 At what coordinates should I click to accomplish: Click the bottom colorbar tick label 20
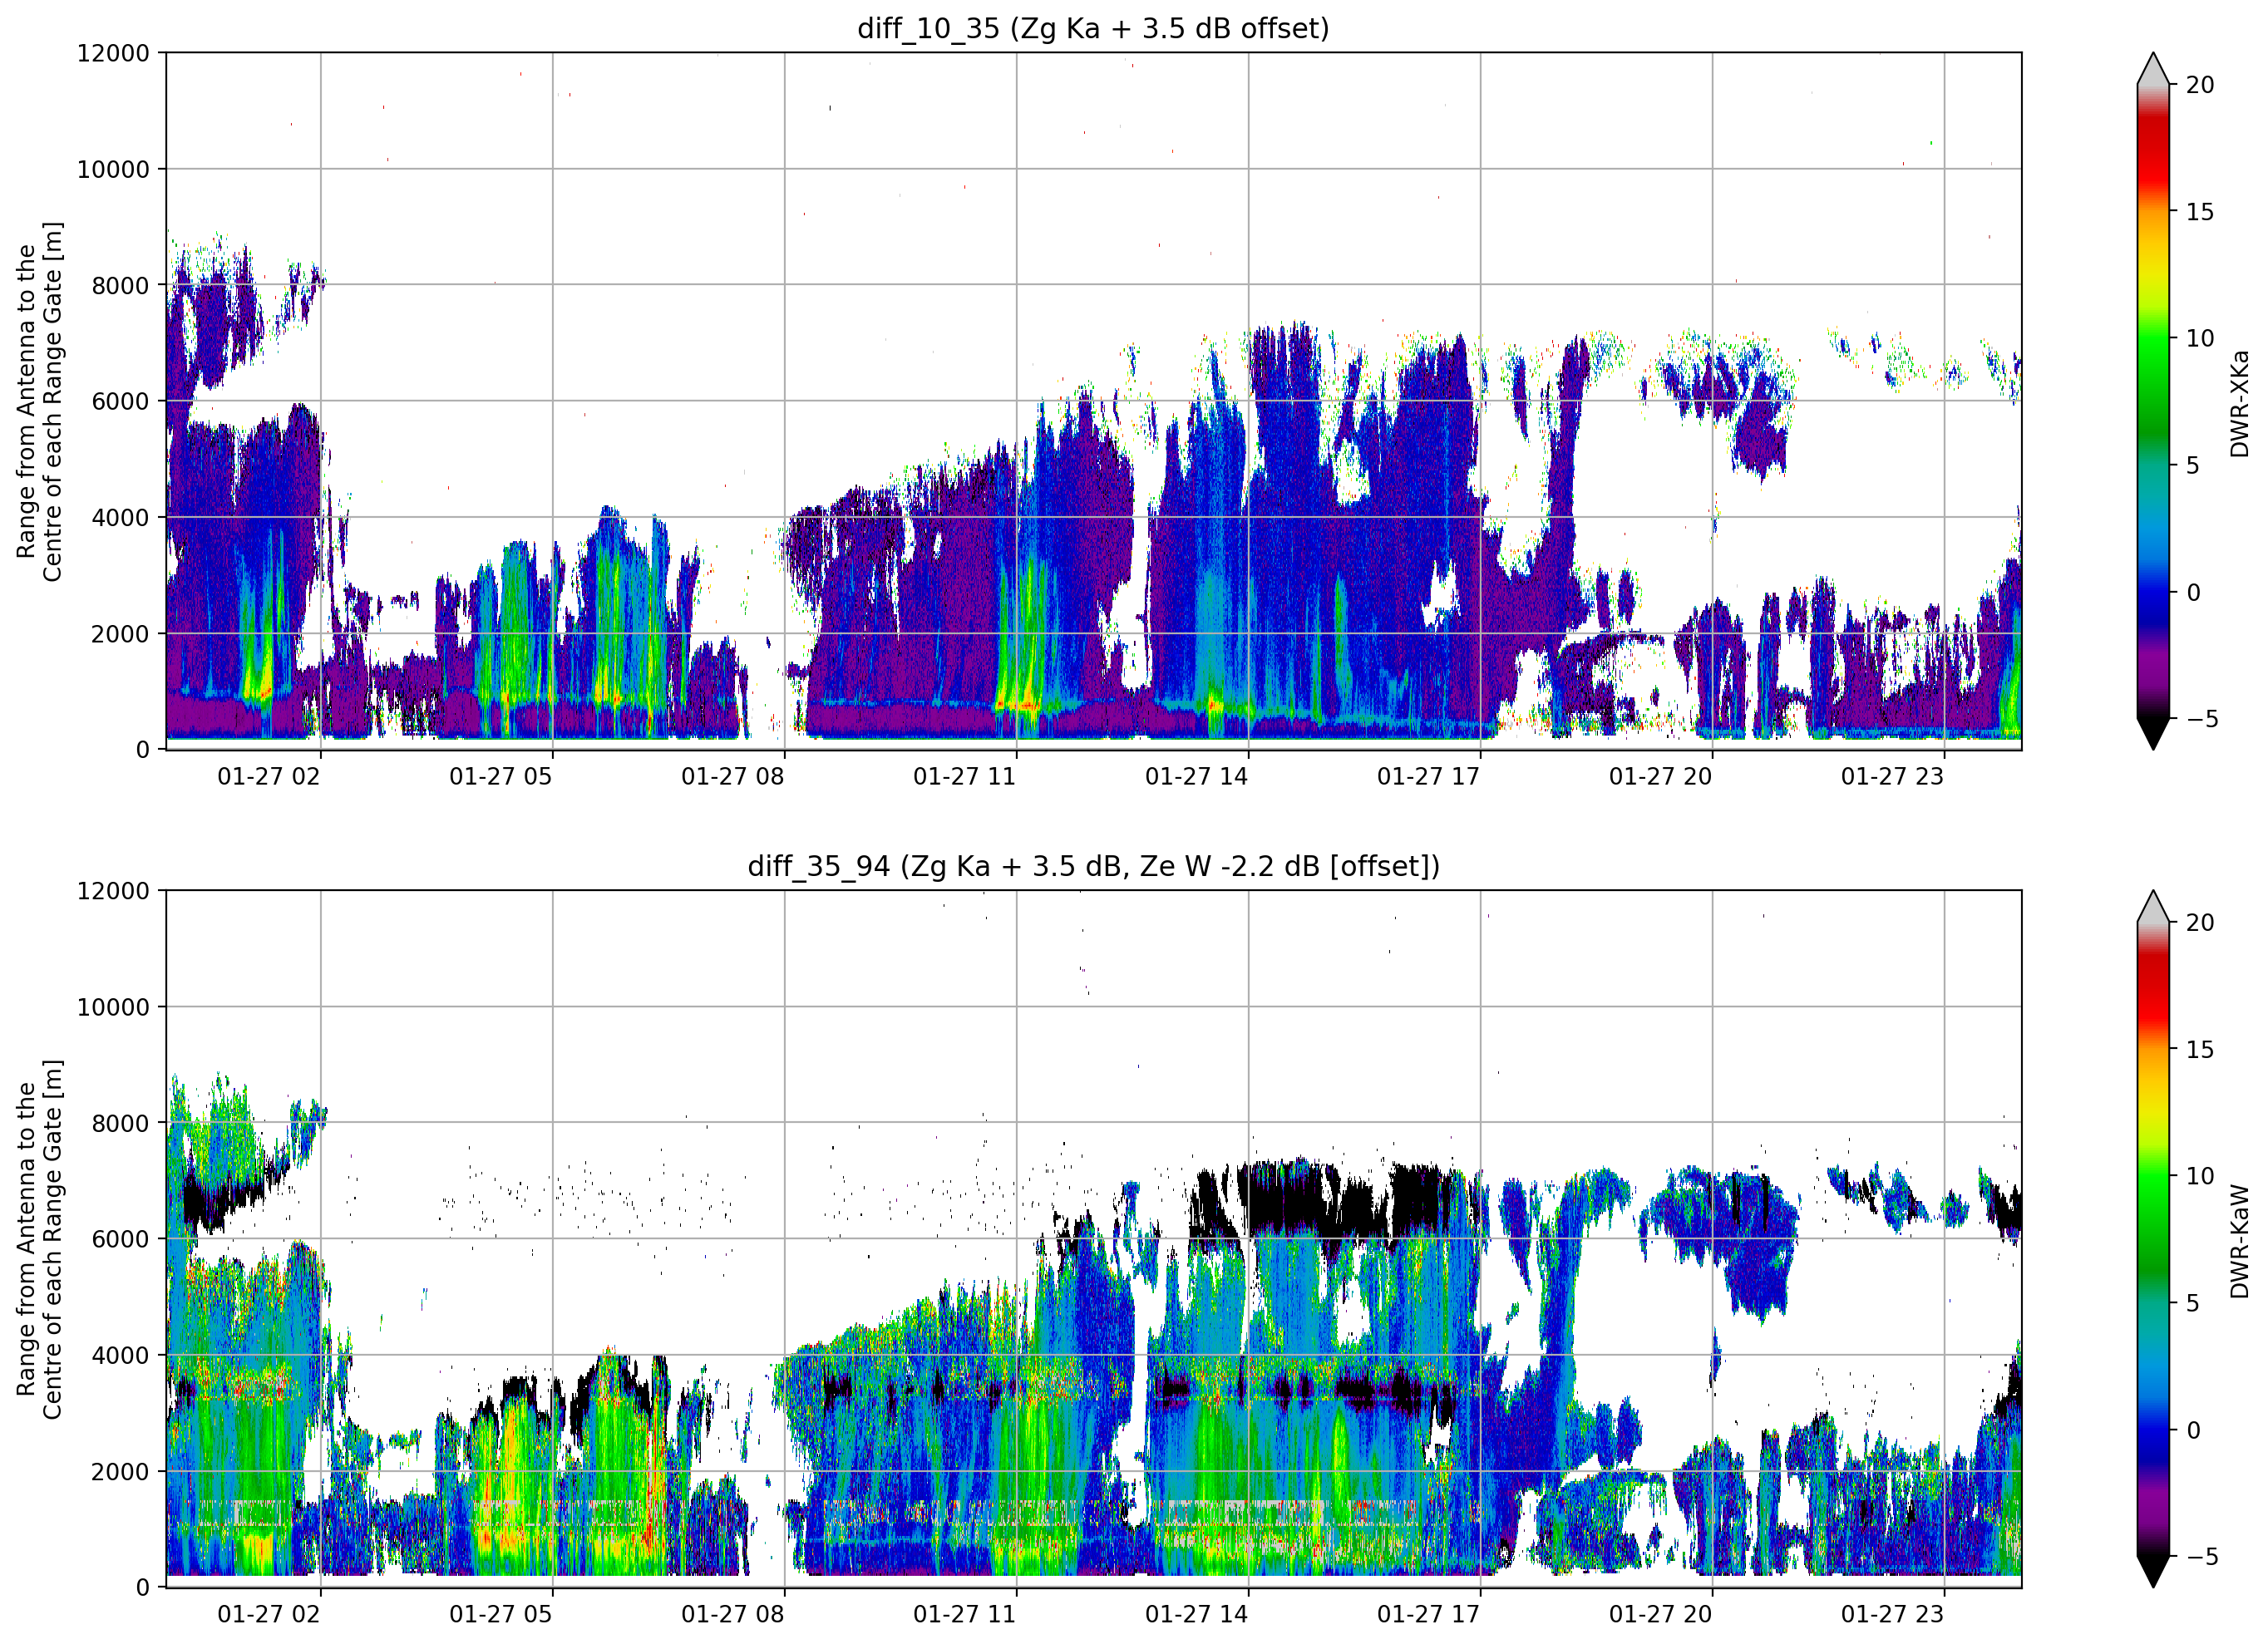coord(2200,923)
